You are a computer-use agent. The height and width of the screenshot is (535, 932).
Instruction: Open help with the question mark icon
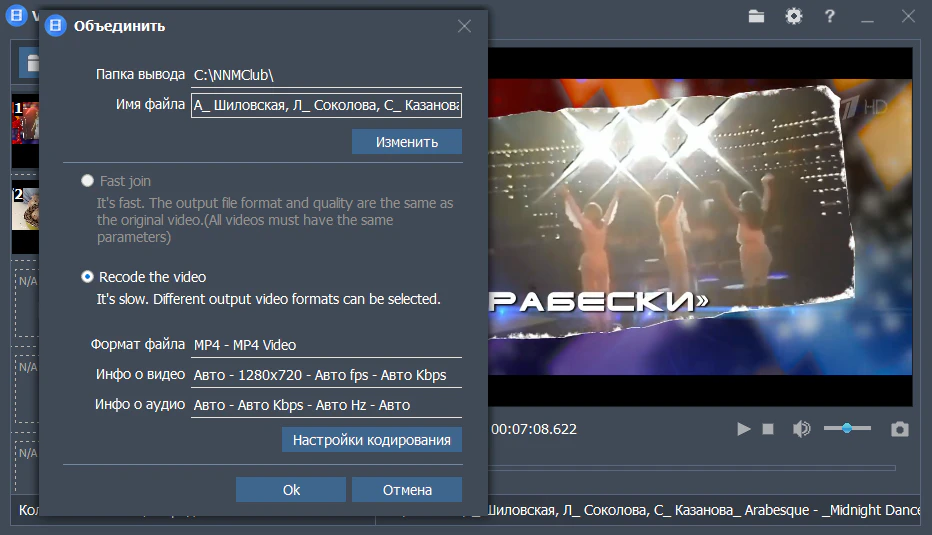pos(829,16)
